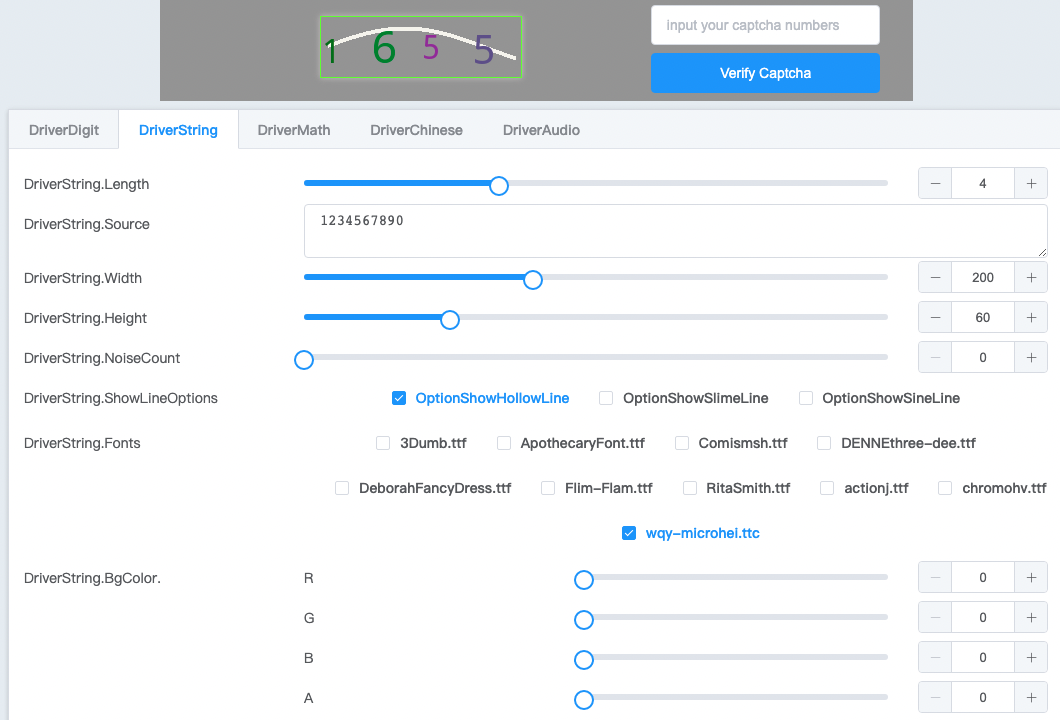This screenshot has width=1060, height=720.
Task: Uncheck the wqy-microhei.ttc font option
Action: click(x=629, y=533)
